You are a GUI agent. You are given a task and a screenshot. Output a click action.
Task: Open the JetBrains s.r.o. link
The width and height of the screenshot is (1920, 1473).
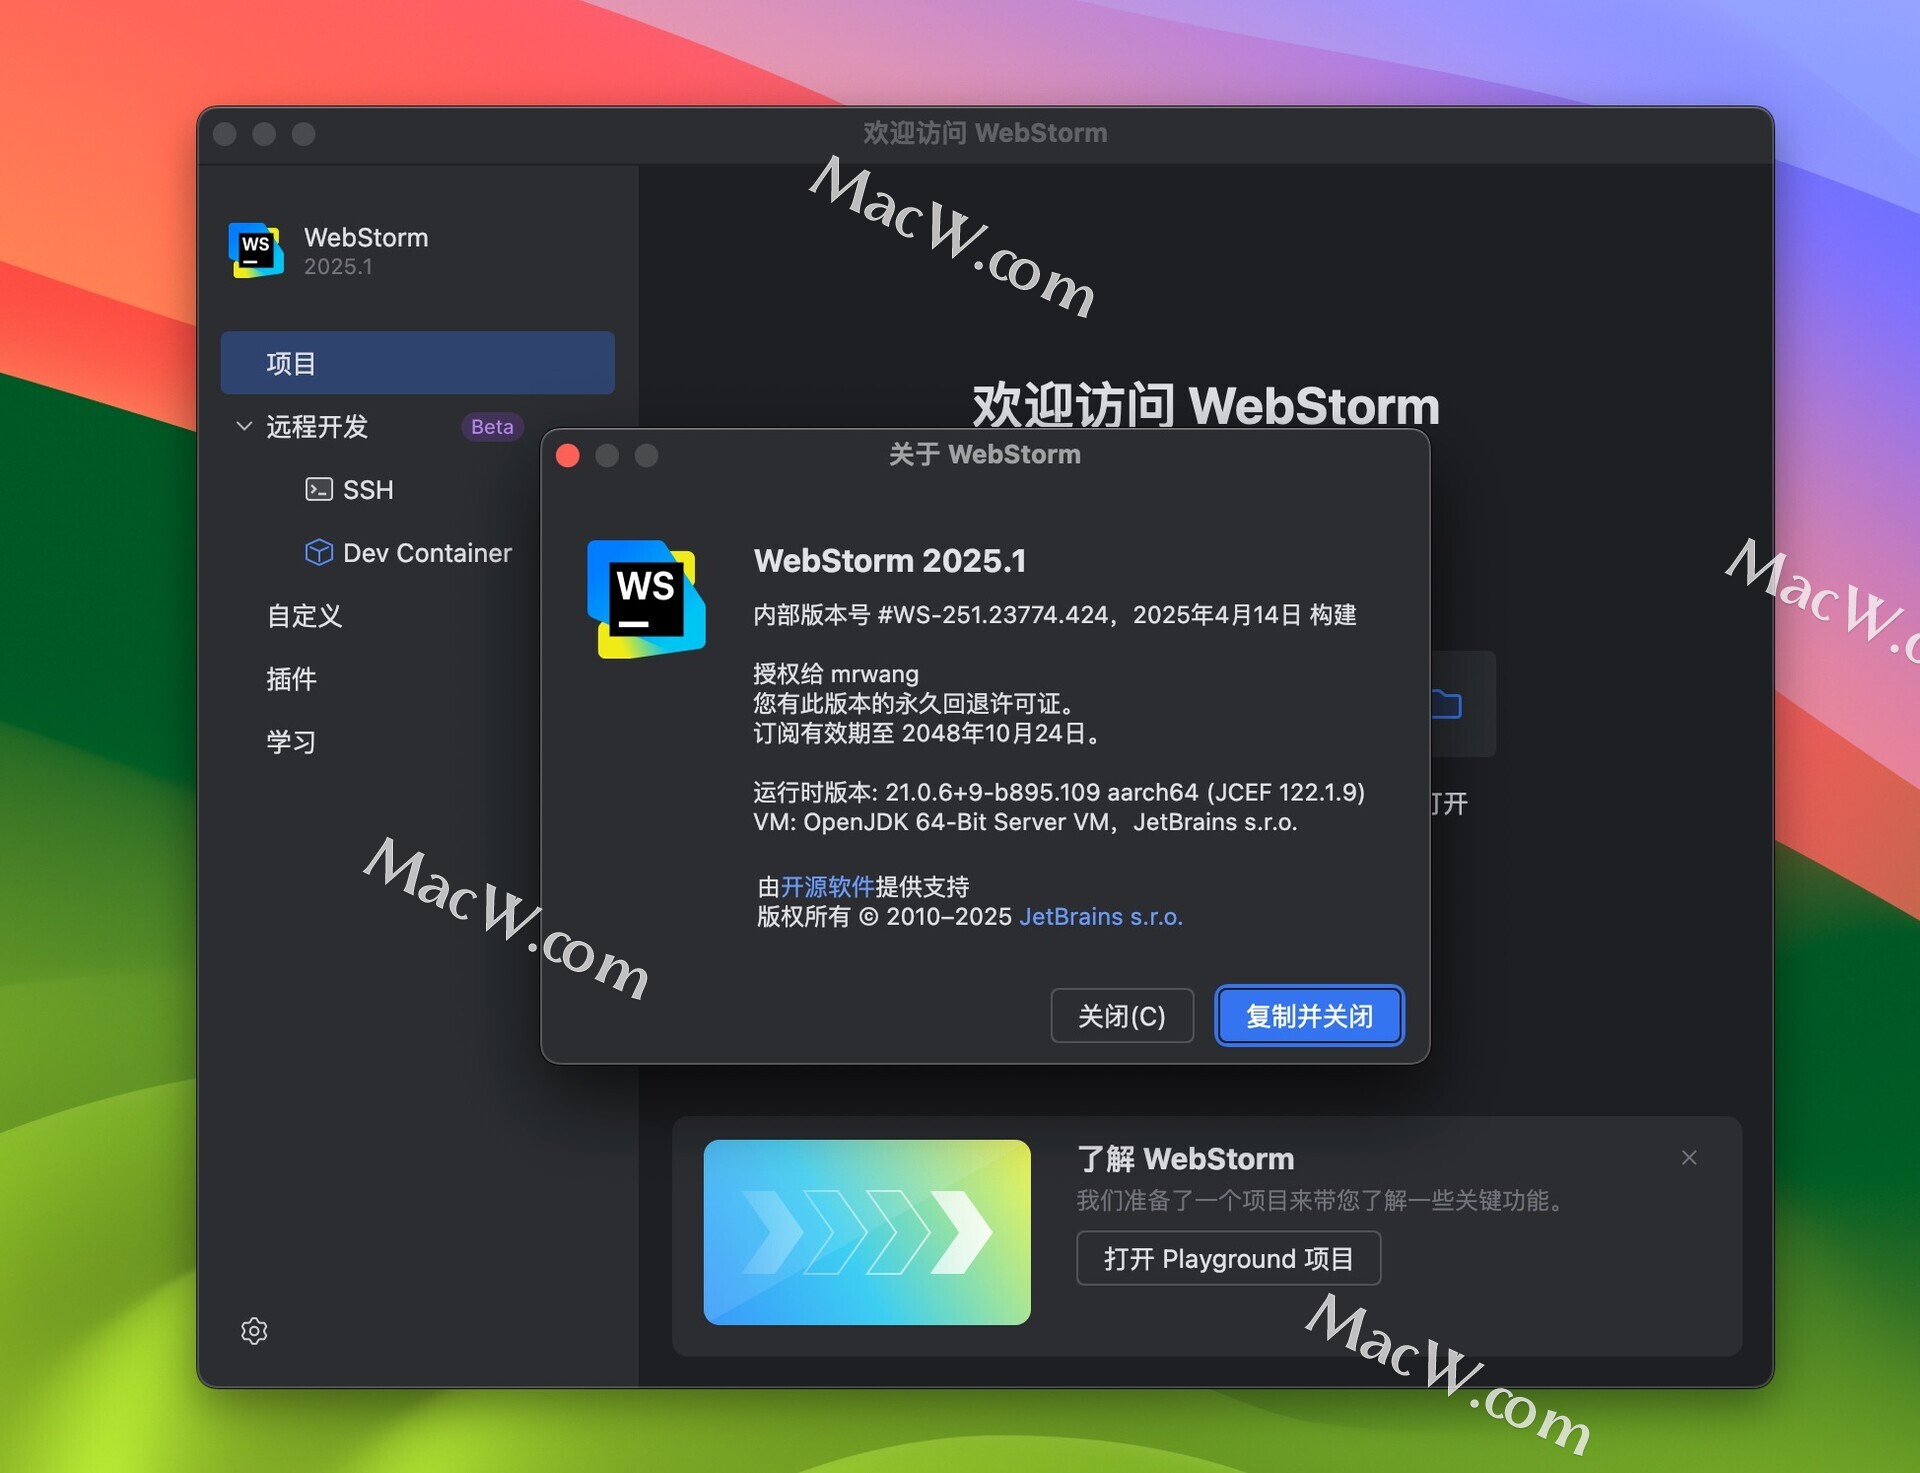[1101, 917]
